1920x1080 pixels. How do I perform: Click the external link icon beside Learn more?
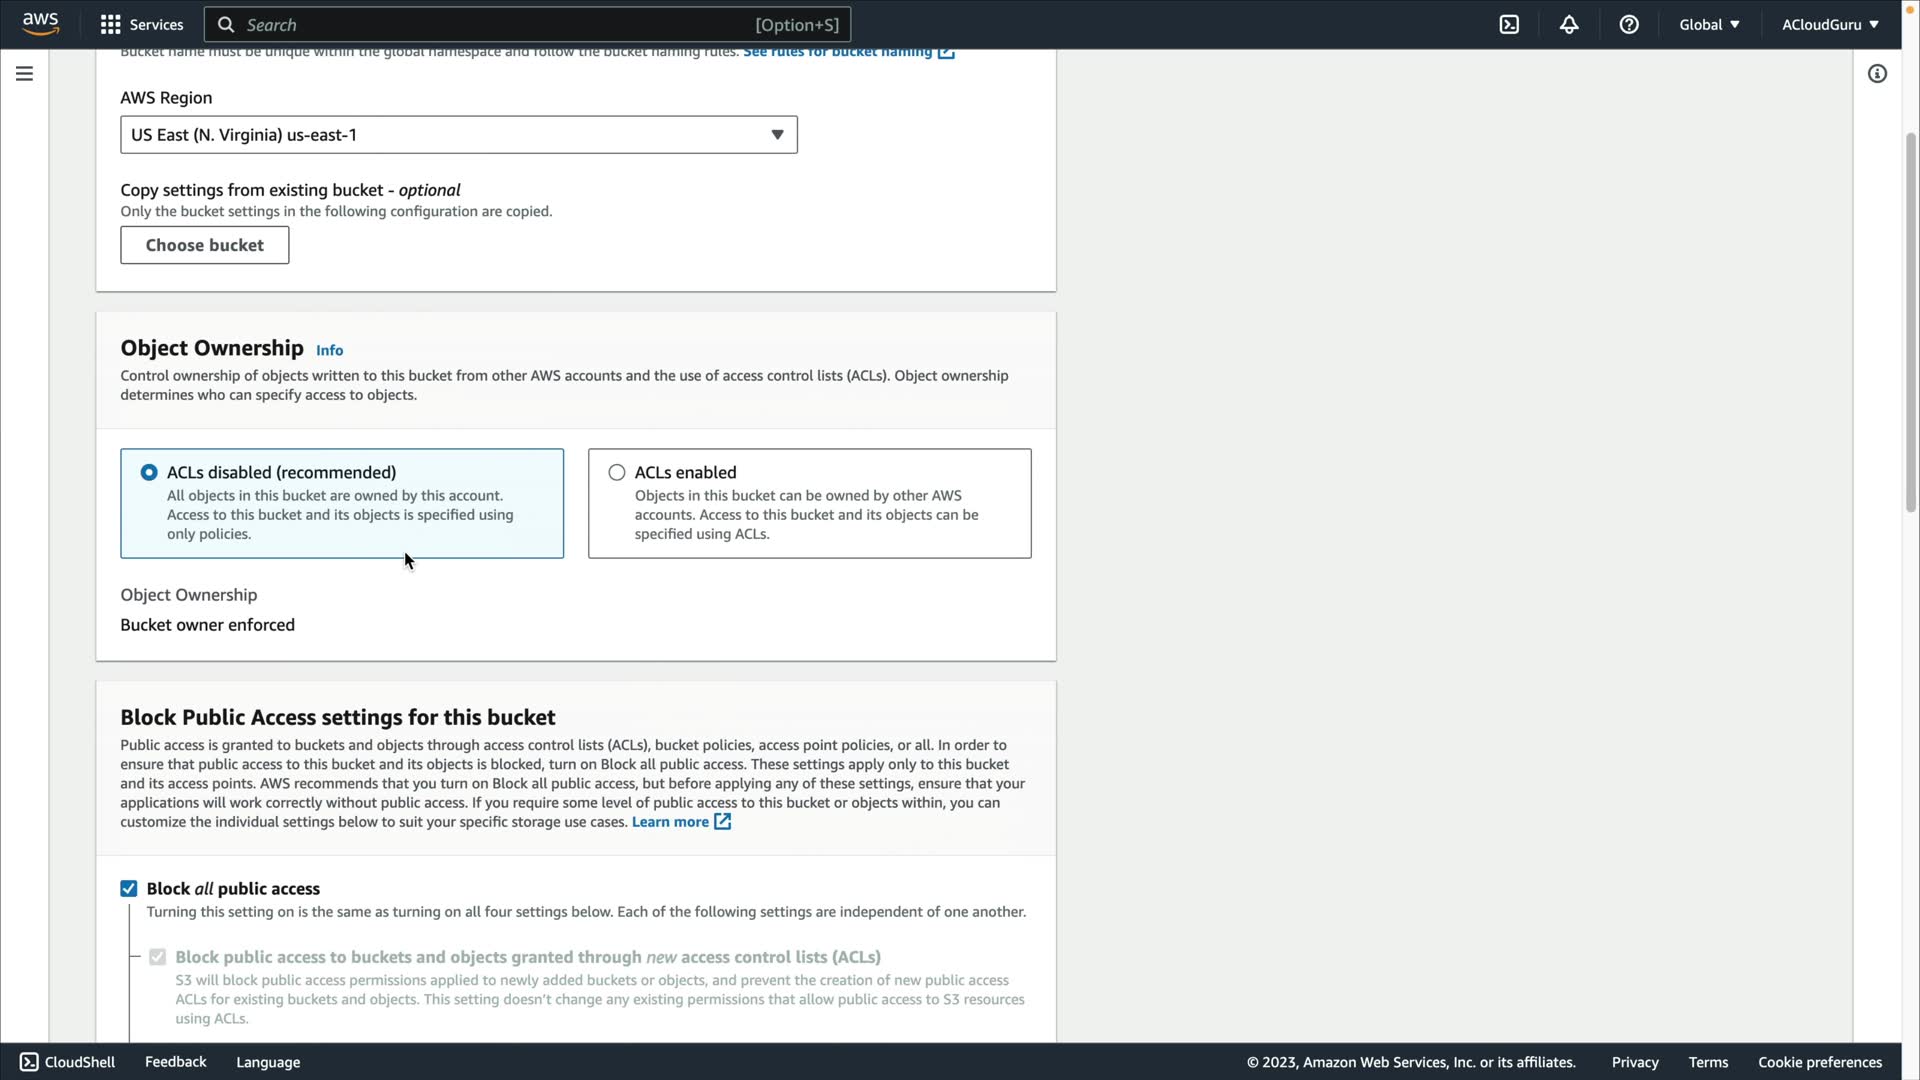pos(722,822)
